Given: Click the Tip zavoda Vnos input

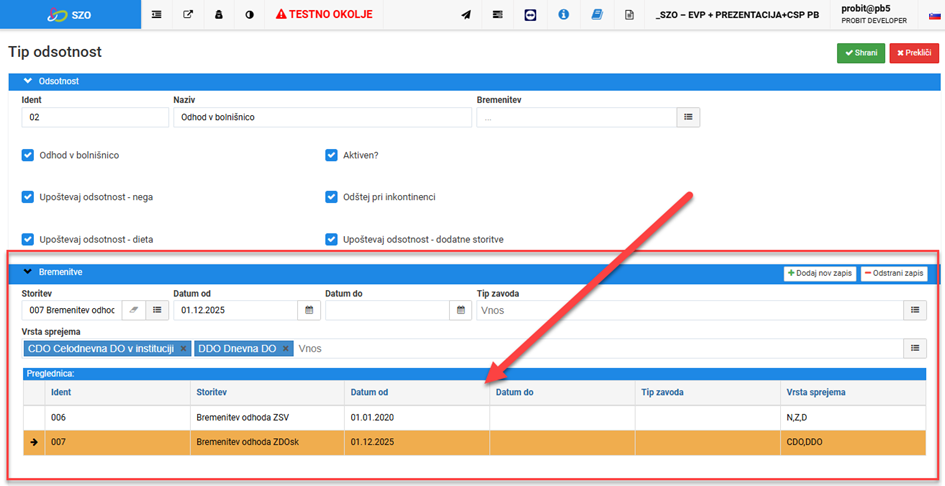Looking at the screenshot, I should tap(689, 310).
